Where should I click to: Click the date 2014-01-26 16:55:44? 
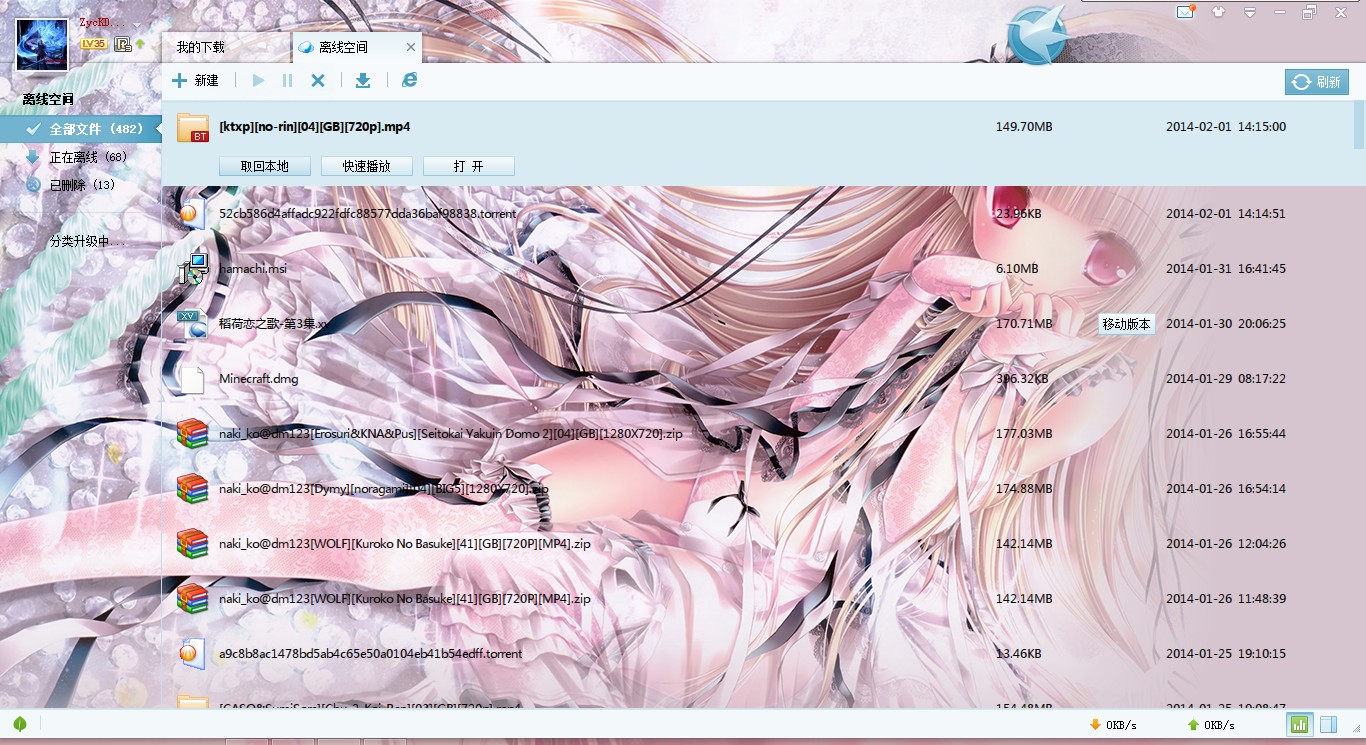[x=1226, y=434]
